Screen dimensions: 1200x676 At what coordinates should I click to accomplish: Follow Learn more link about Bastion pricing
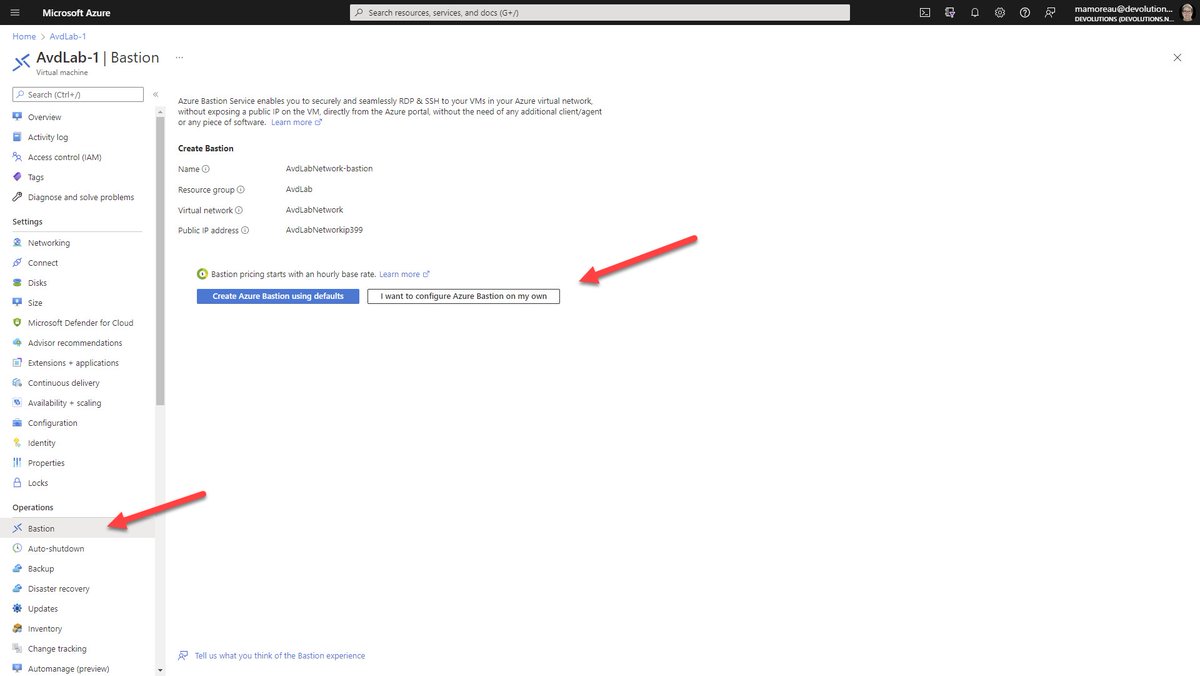[x=404, y=274]
